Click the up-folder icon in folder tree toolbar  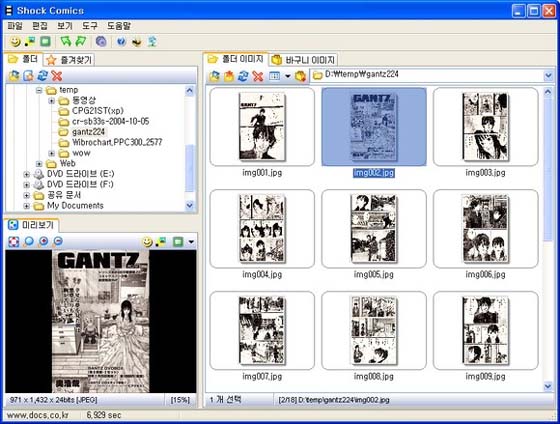coord(14,75)
